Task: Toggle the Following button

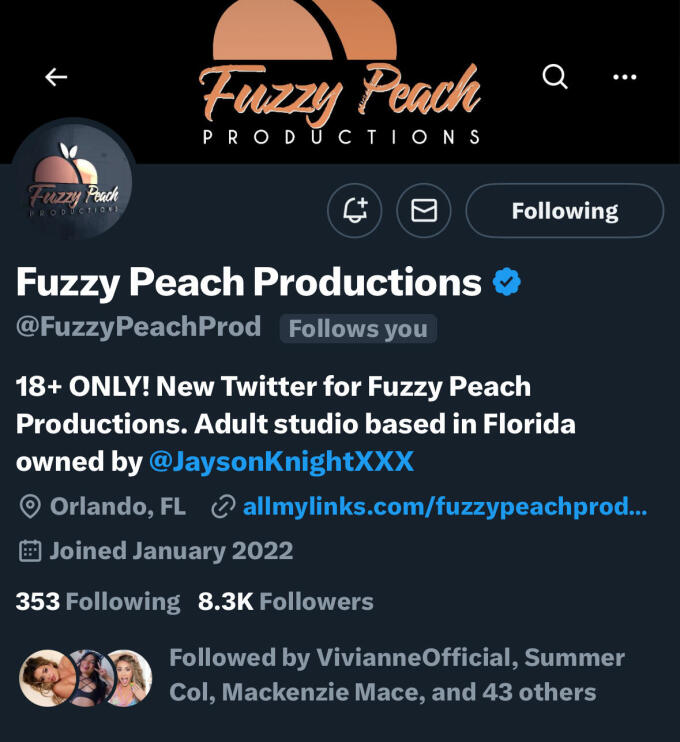Action: point(564,210)
